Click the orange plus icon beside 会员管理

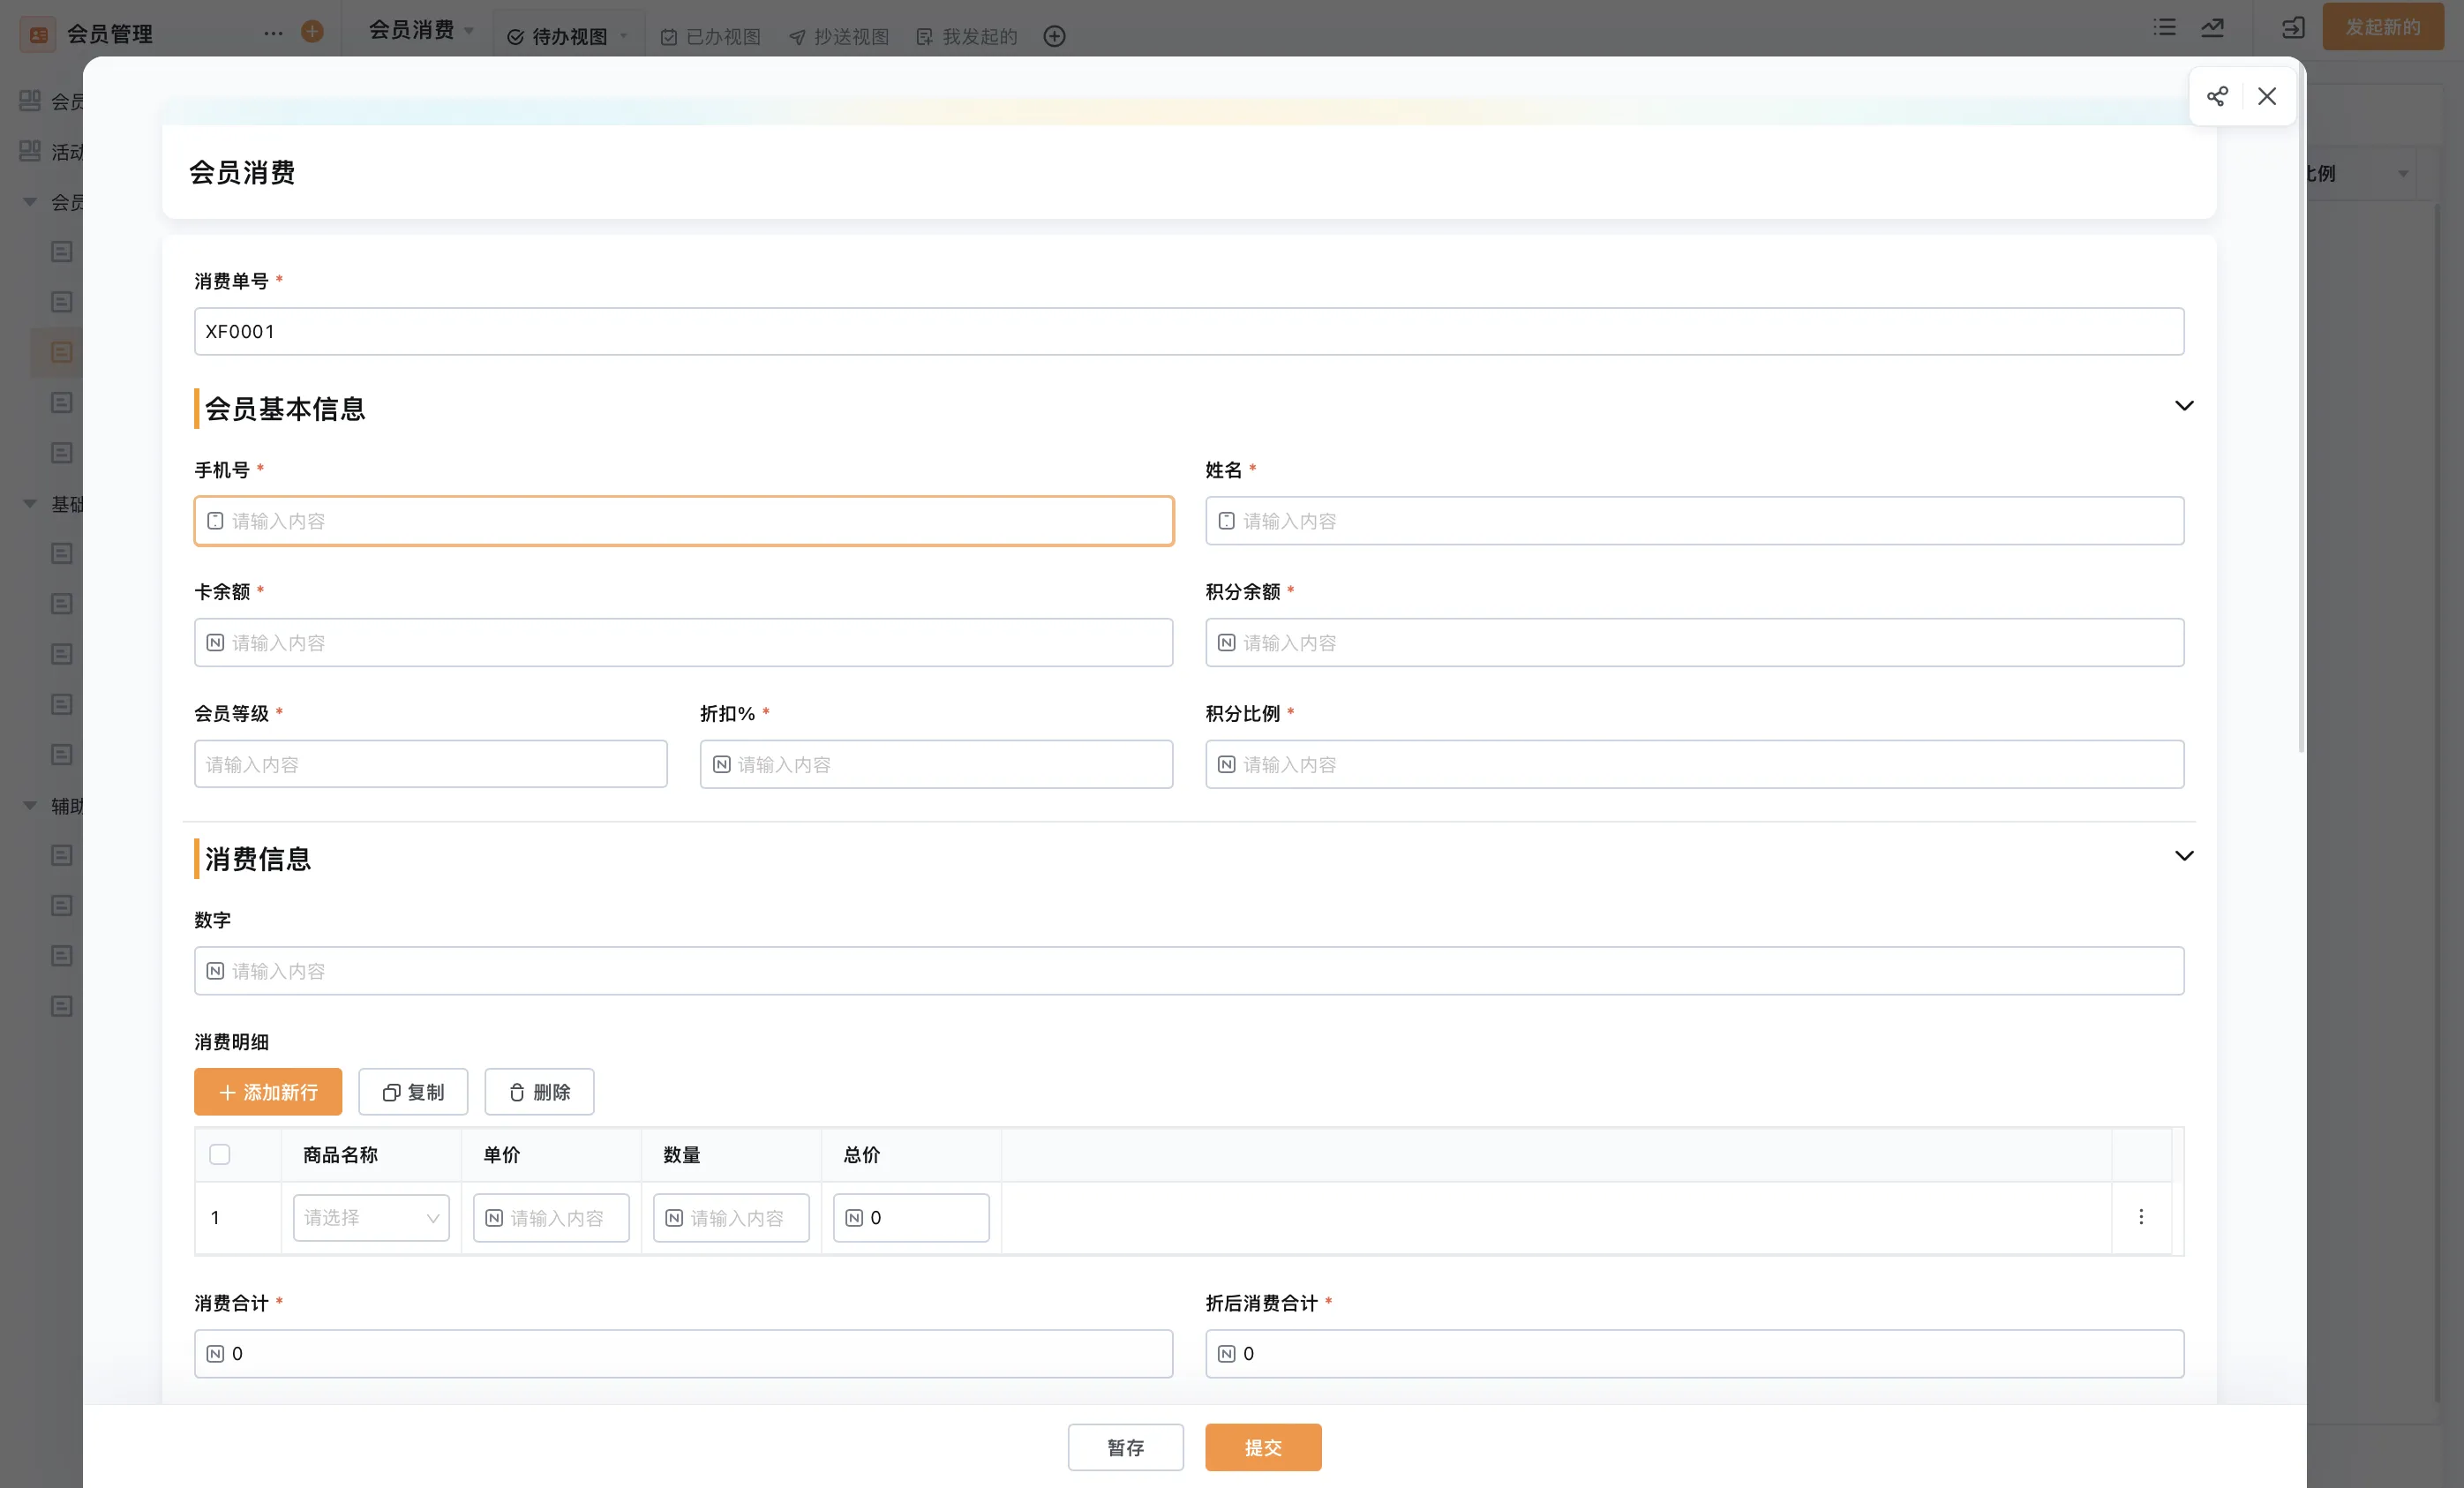(x=312, y=32)
